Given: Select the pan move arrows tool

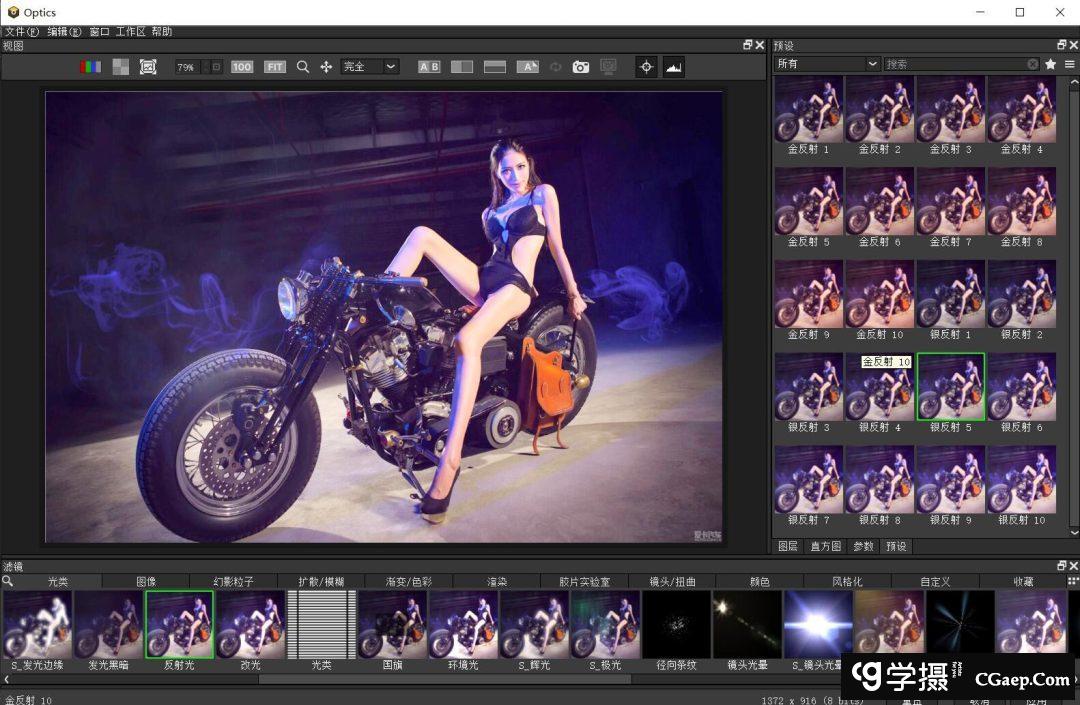Looking at the screenshot, I should pyautogui.click(x=326, y=67).
